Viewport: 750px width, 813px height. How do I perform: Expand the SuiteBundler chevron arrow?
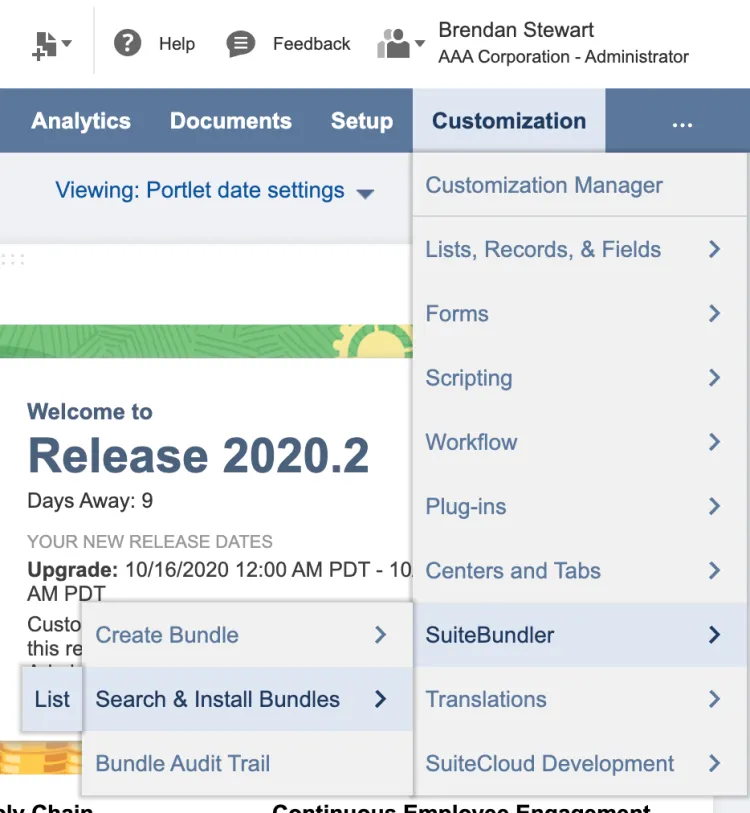pyautogui.click(x=714, y=635)
